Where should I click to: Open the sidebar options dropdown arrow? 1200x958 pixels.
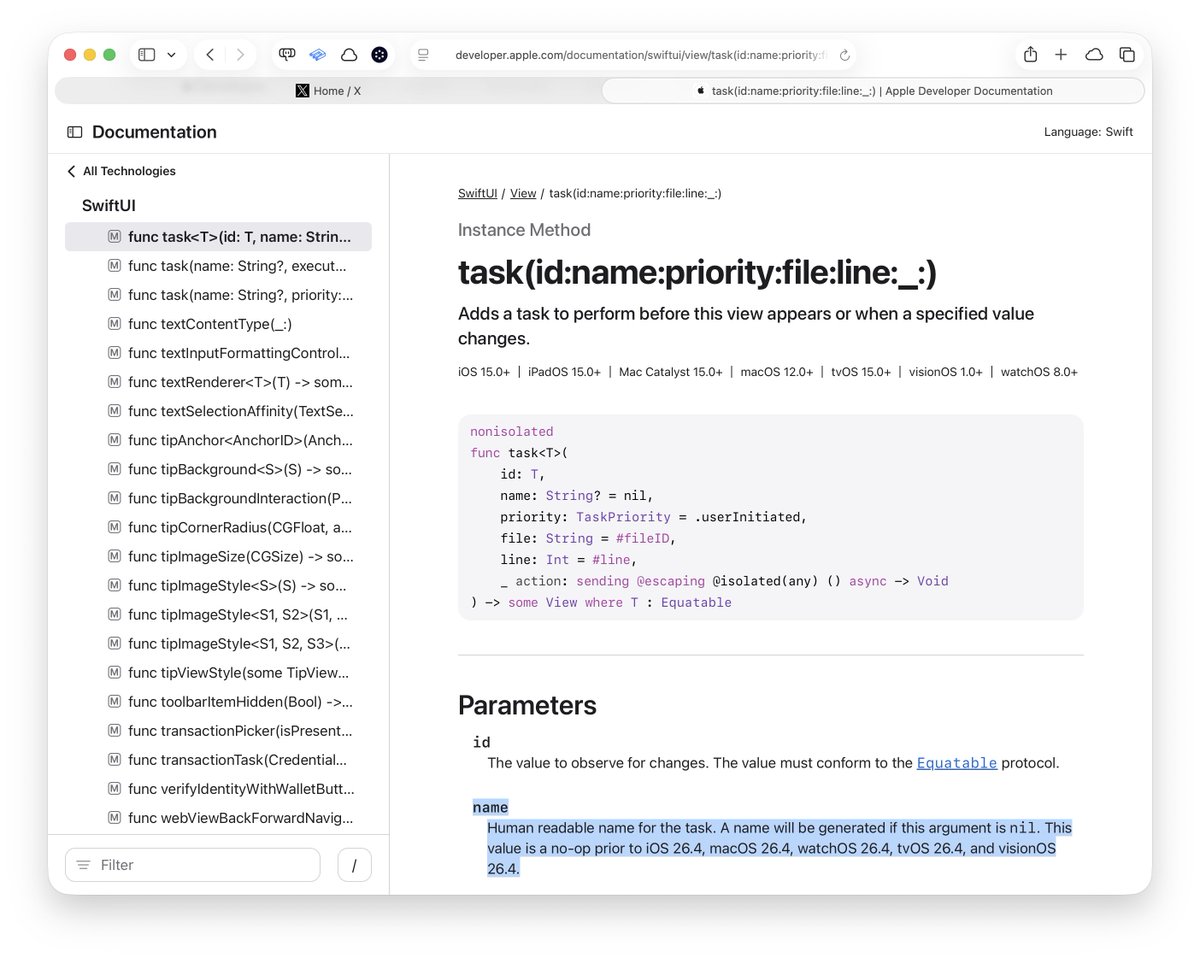[171, 55]
